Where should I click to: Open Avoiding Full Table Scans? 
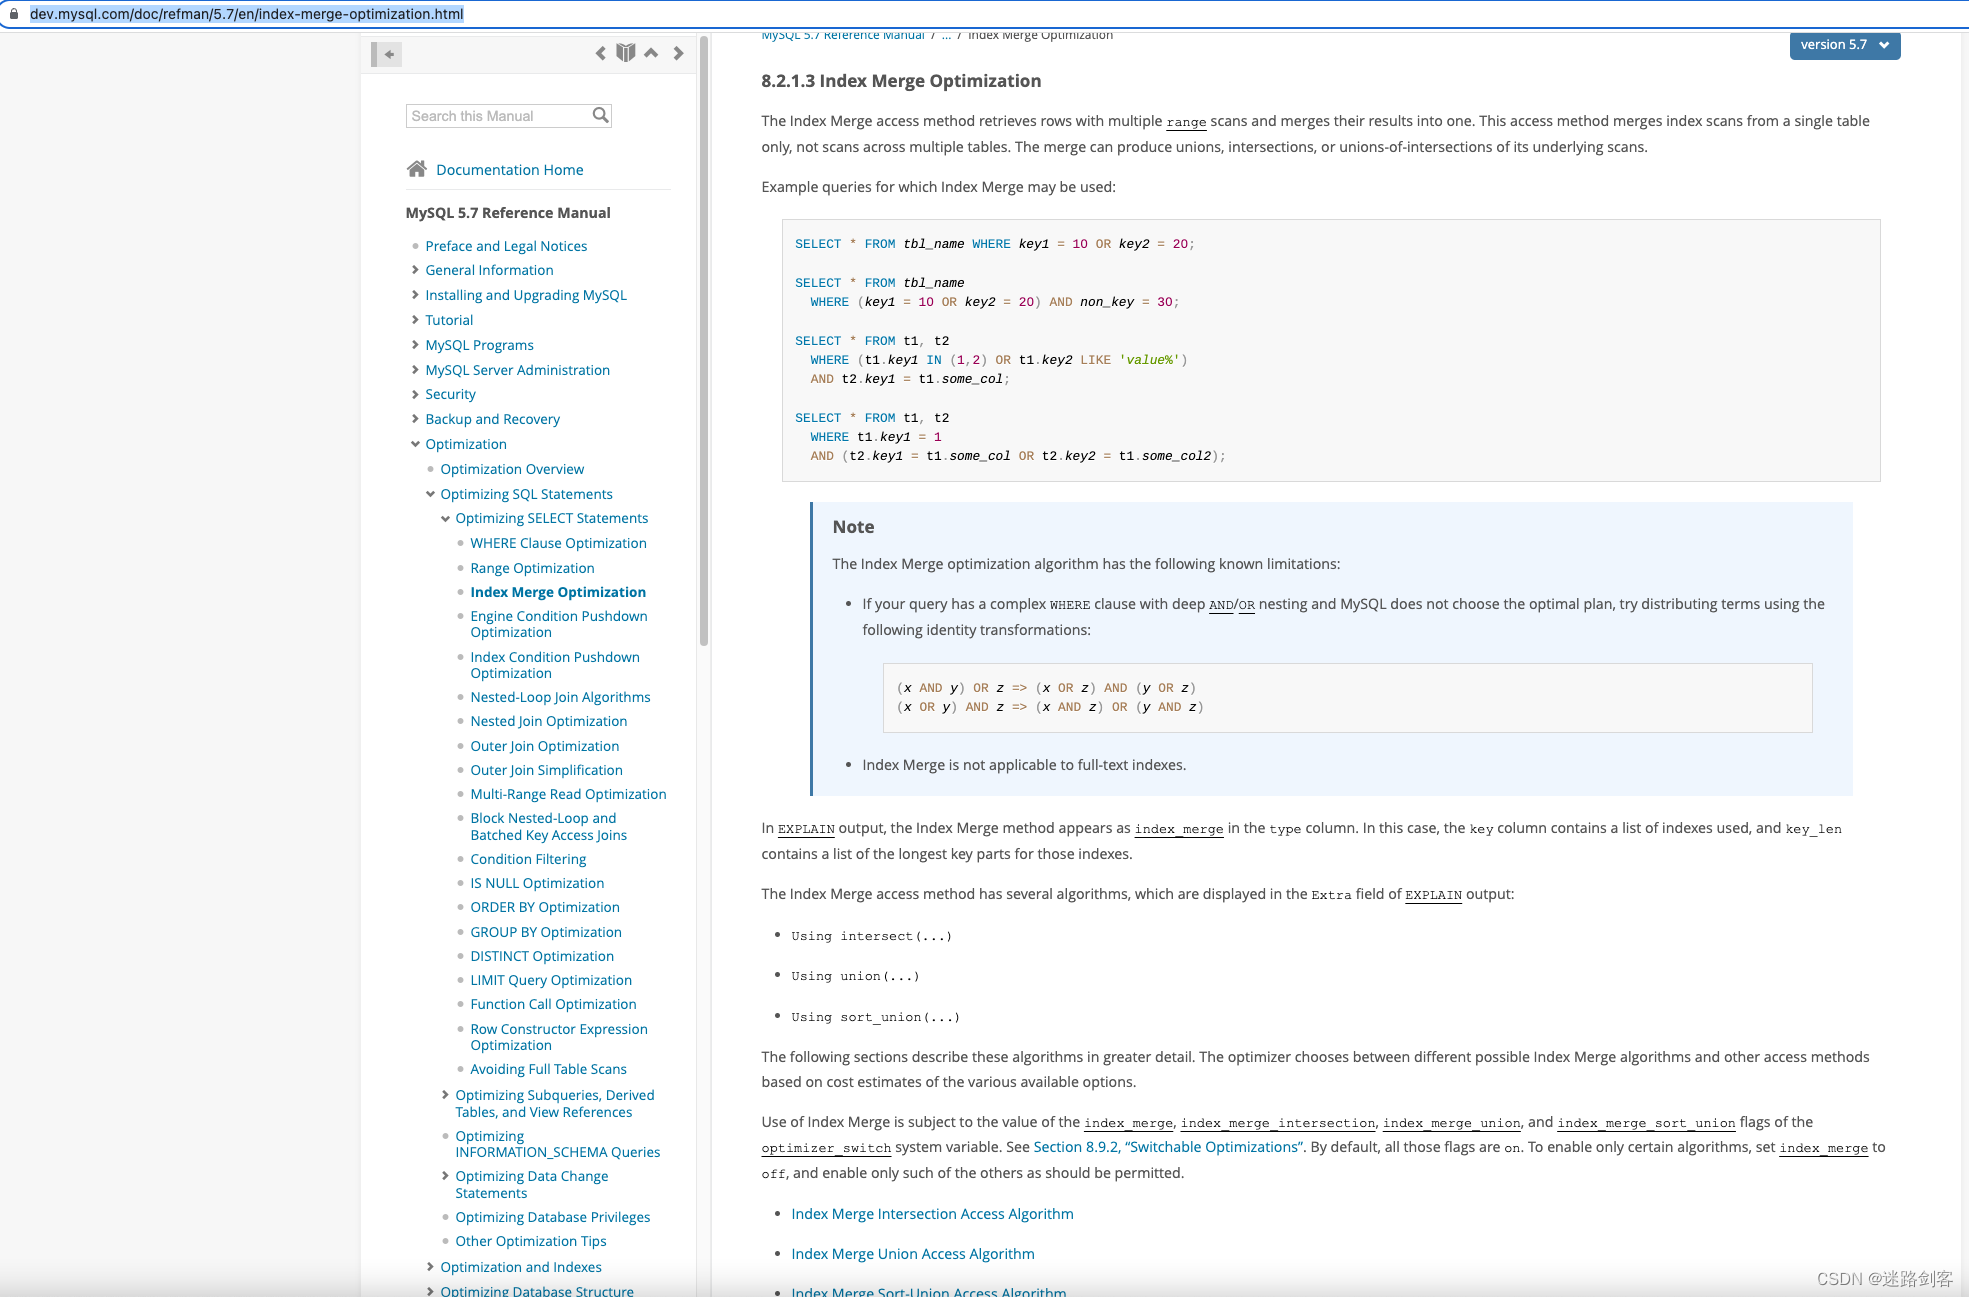tap(548, 1069)
